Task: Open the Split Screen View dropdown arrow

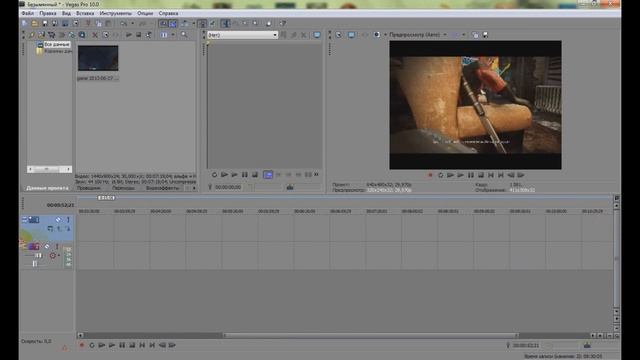Action: pos(385,35)
